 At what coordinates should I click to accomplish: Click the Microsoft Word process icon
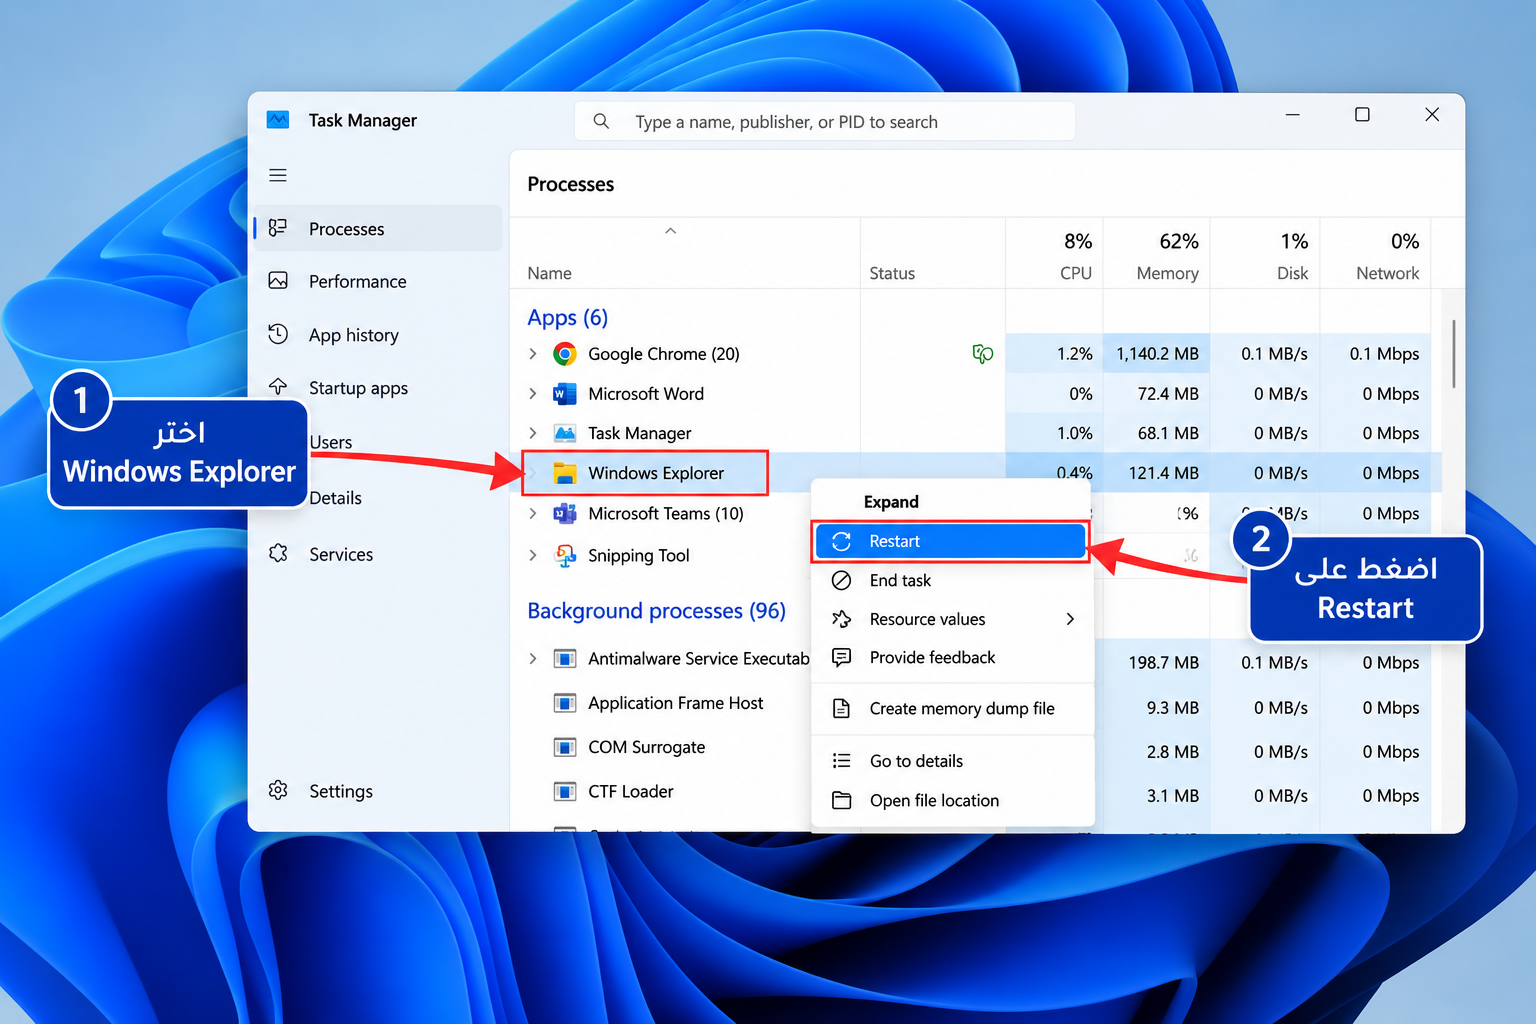coord(565,394)
